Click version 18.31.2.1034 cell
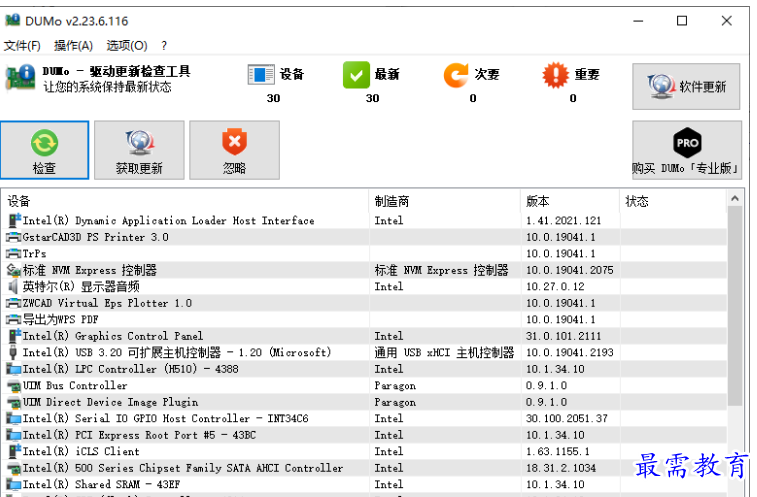 (x=561, y=468)
